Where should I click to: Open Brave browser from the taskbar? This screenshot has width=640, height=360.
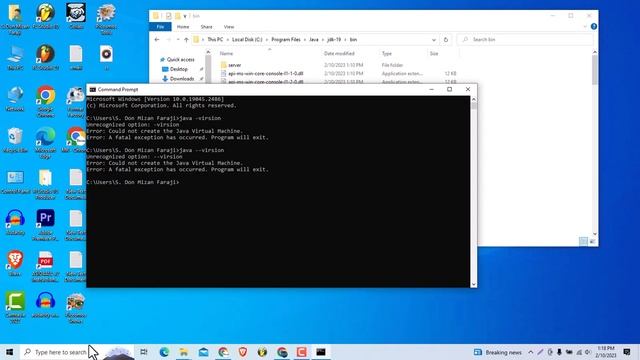click(x=243, y=352)
